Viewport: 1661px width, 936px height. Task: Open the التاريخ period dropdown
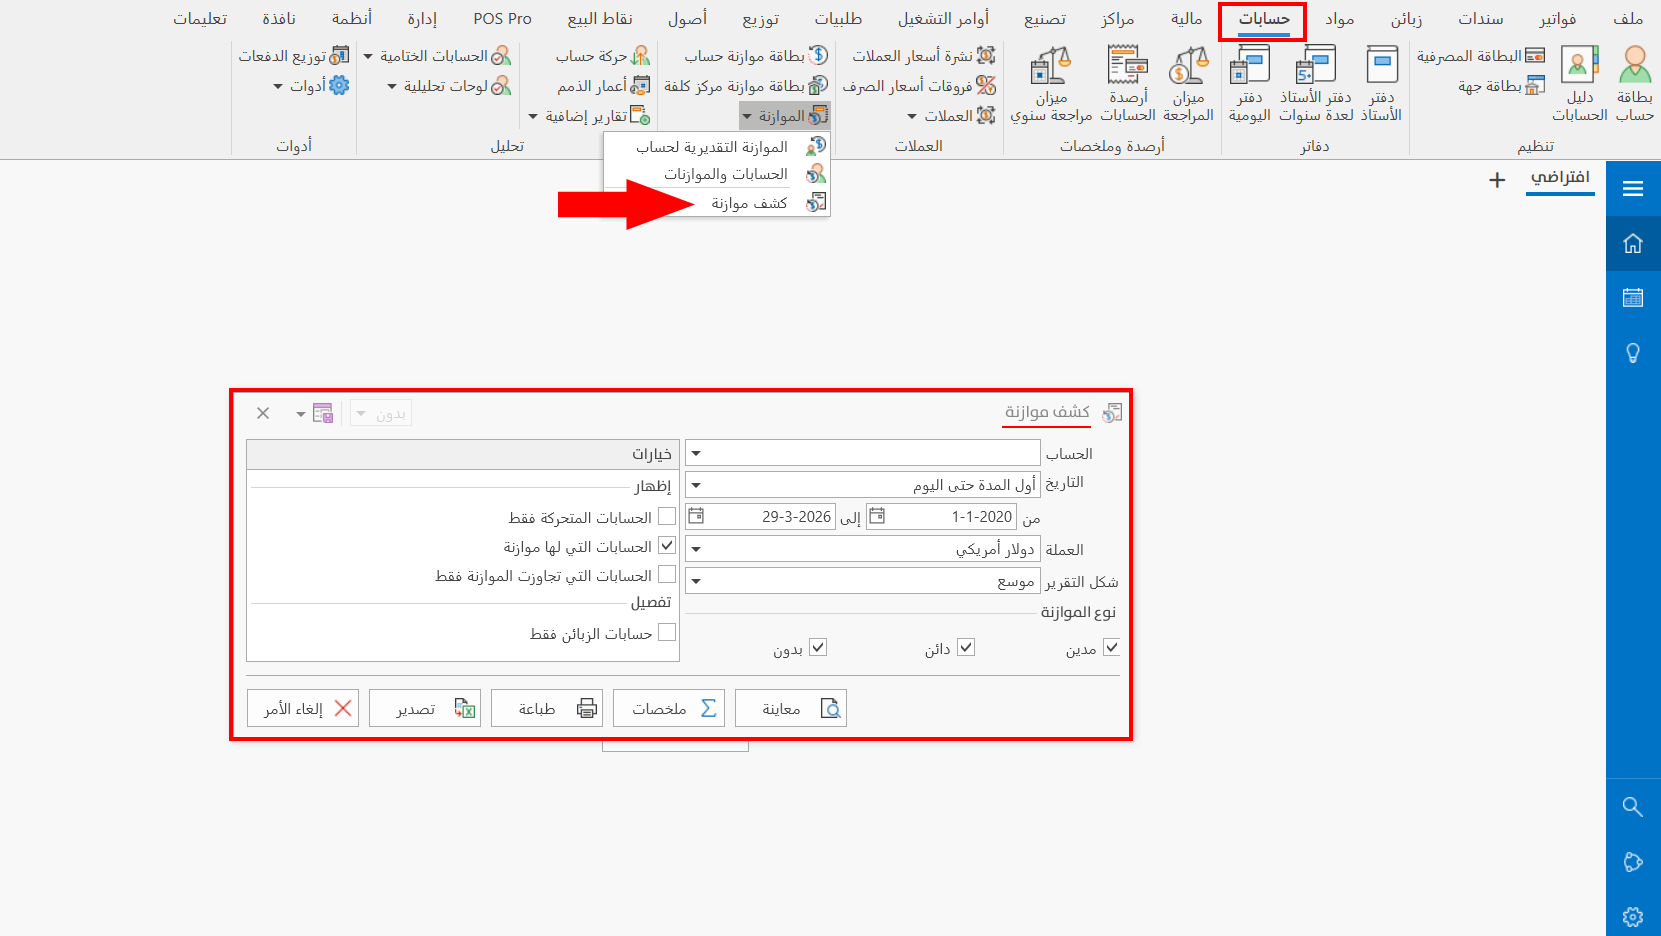(697, 485)
